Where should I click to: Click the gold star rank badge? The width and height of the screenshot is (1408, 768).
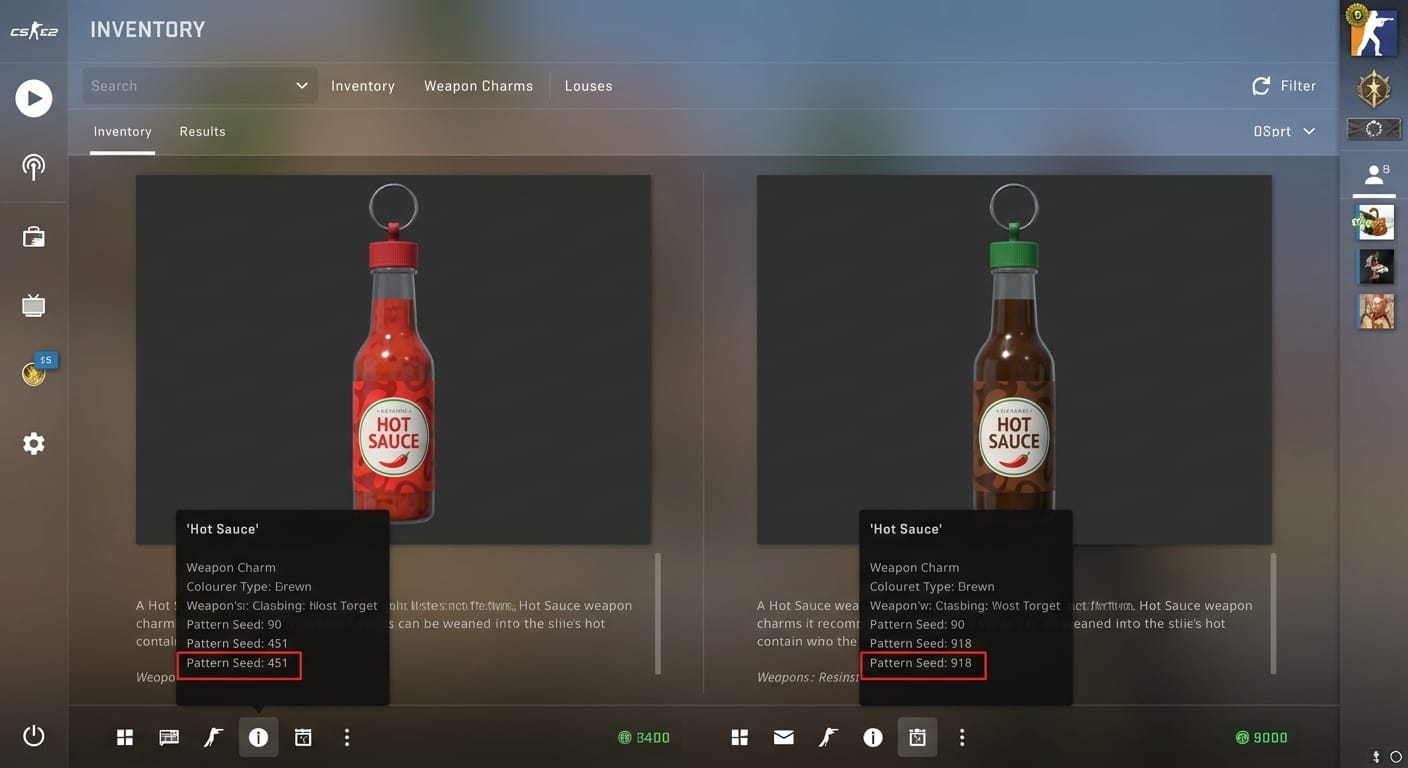[x=1374, y=90]
